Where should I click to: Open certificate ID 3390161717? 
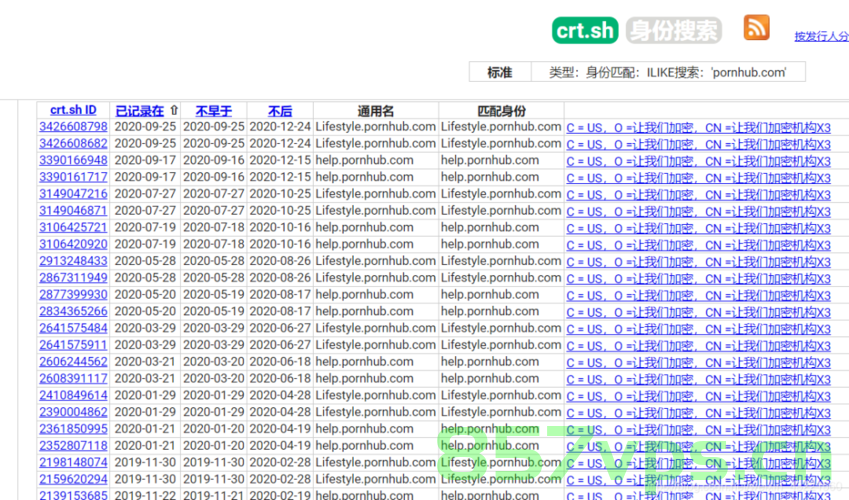[73, 177]
